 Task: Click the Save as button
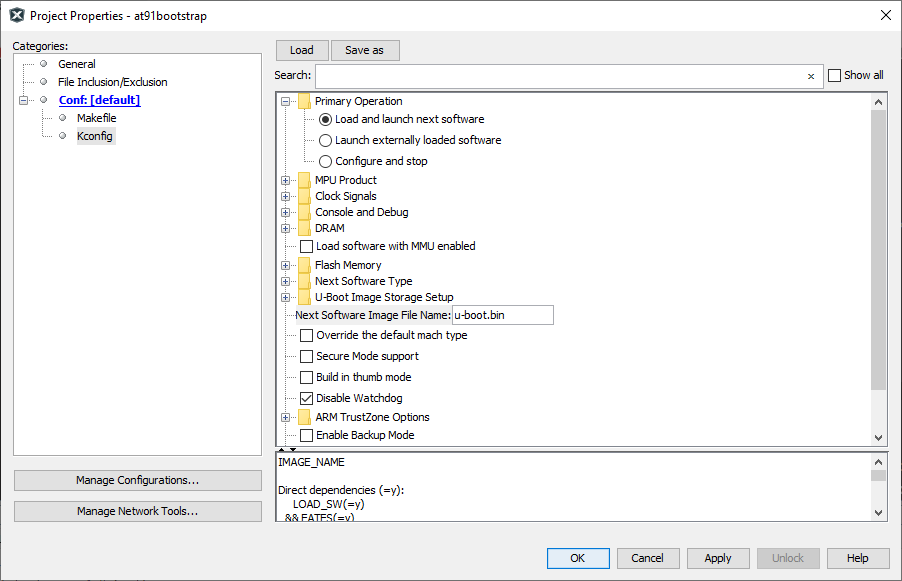click(364, 50)
